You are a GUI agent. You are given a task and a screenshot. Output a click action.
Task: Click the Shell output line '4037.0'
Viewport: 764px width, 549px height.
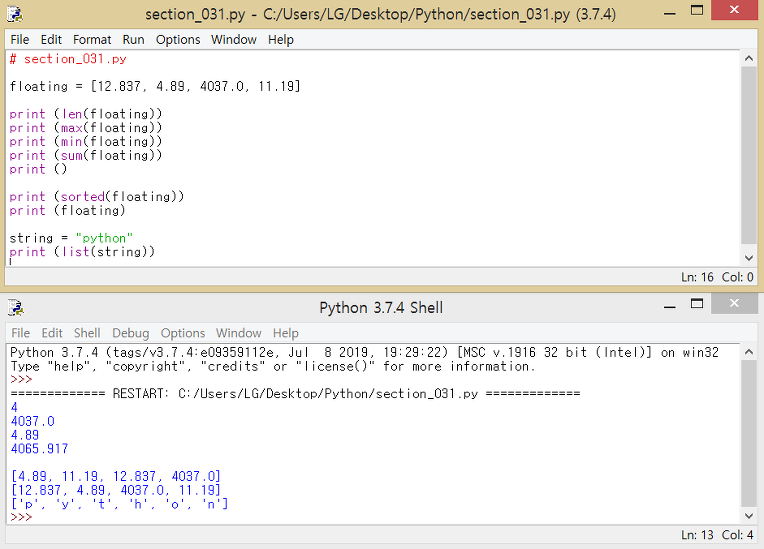coord(33,421)
